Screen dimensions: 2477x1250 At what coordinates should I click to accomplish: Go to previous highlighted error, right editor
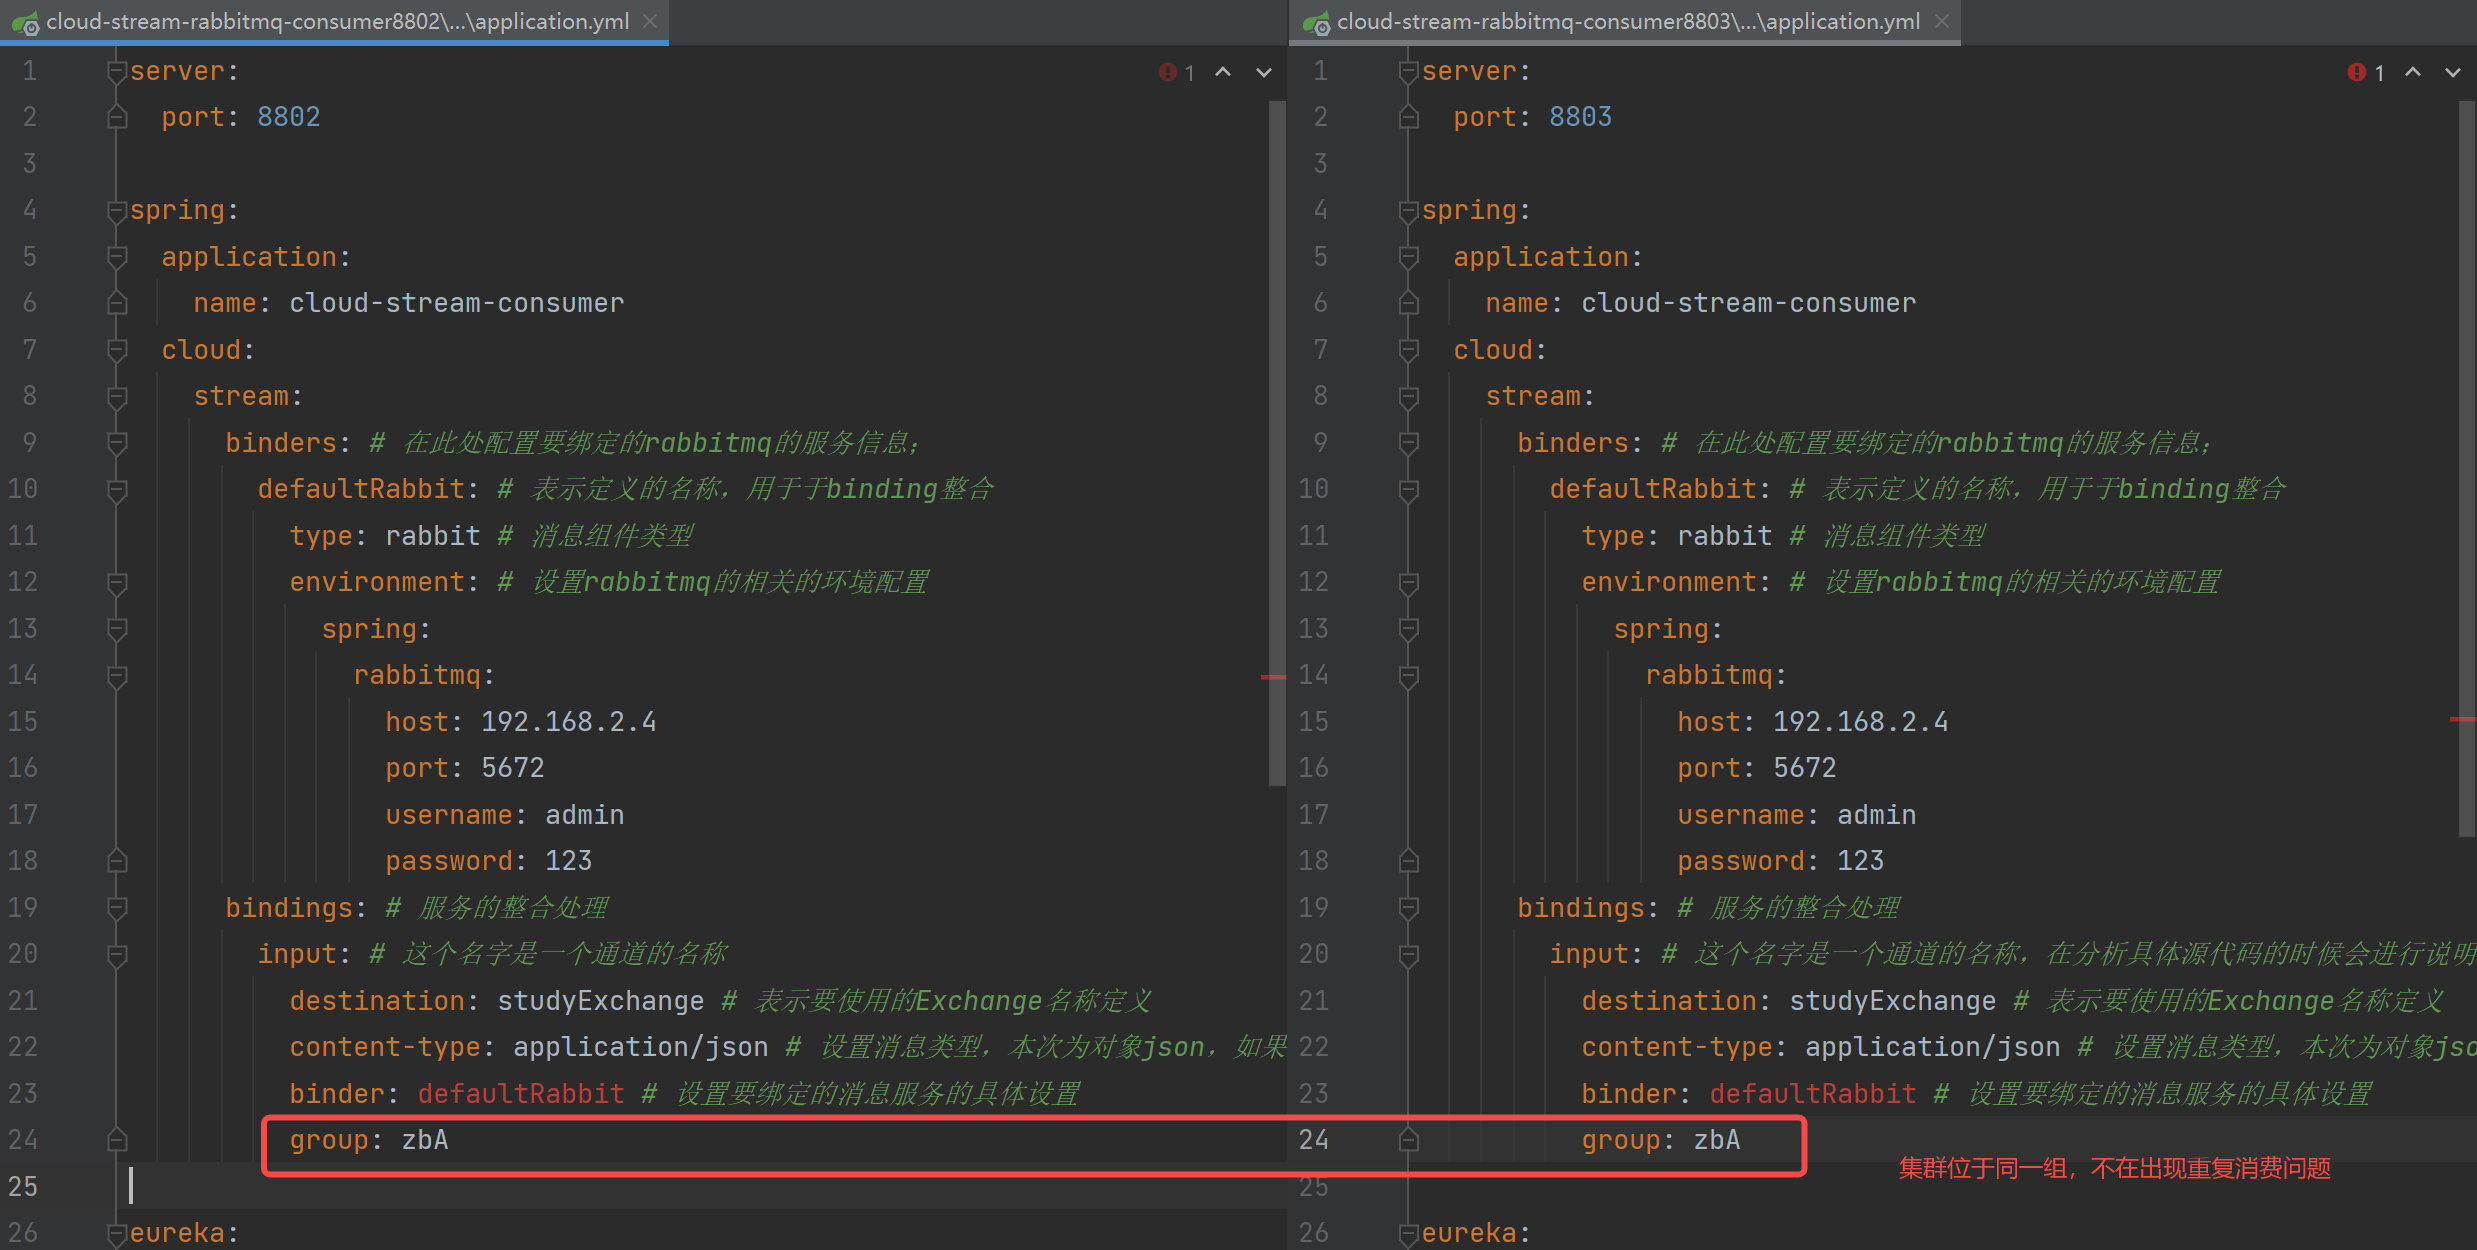pos(2413,72)
